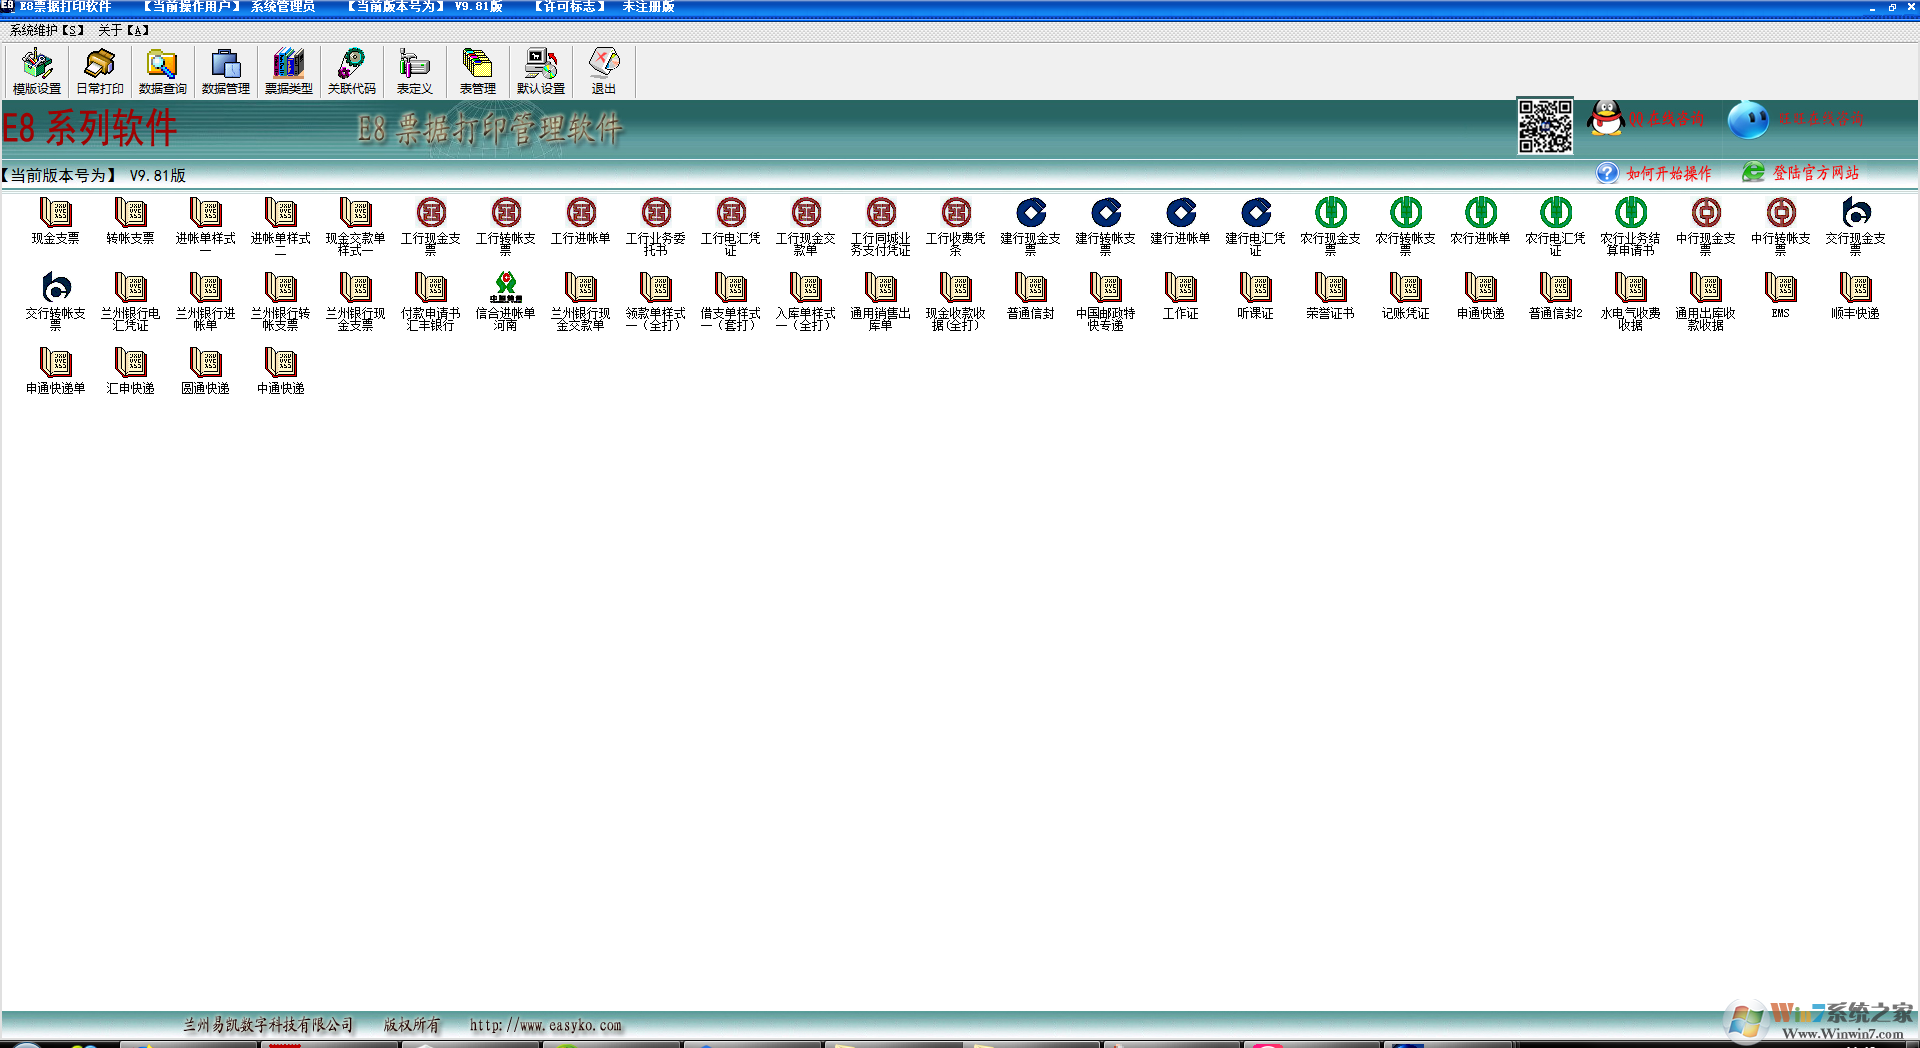Open 表管理 in the toolbar
The height and width of the screenshot is (1048, 1920).
478,71
